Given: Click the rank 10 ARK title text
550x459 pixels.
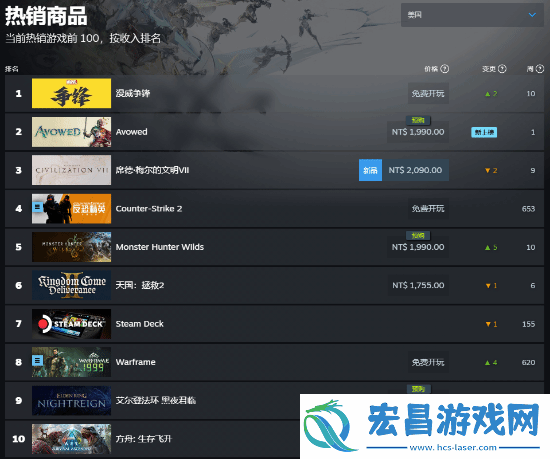Looking at the screenshot, I should point(144,439).
